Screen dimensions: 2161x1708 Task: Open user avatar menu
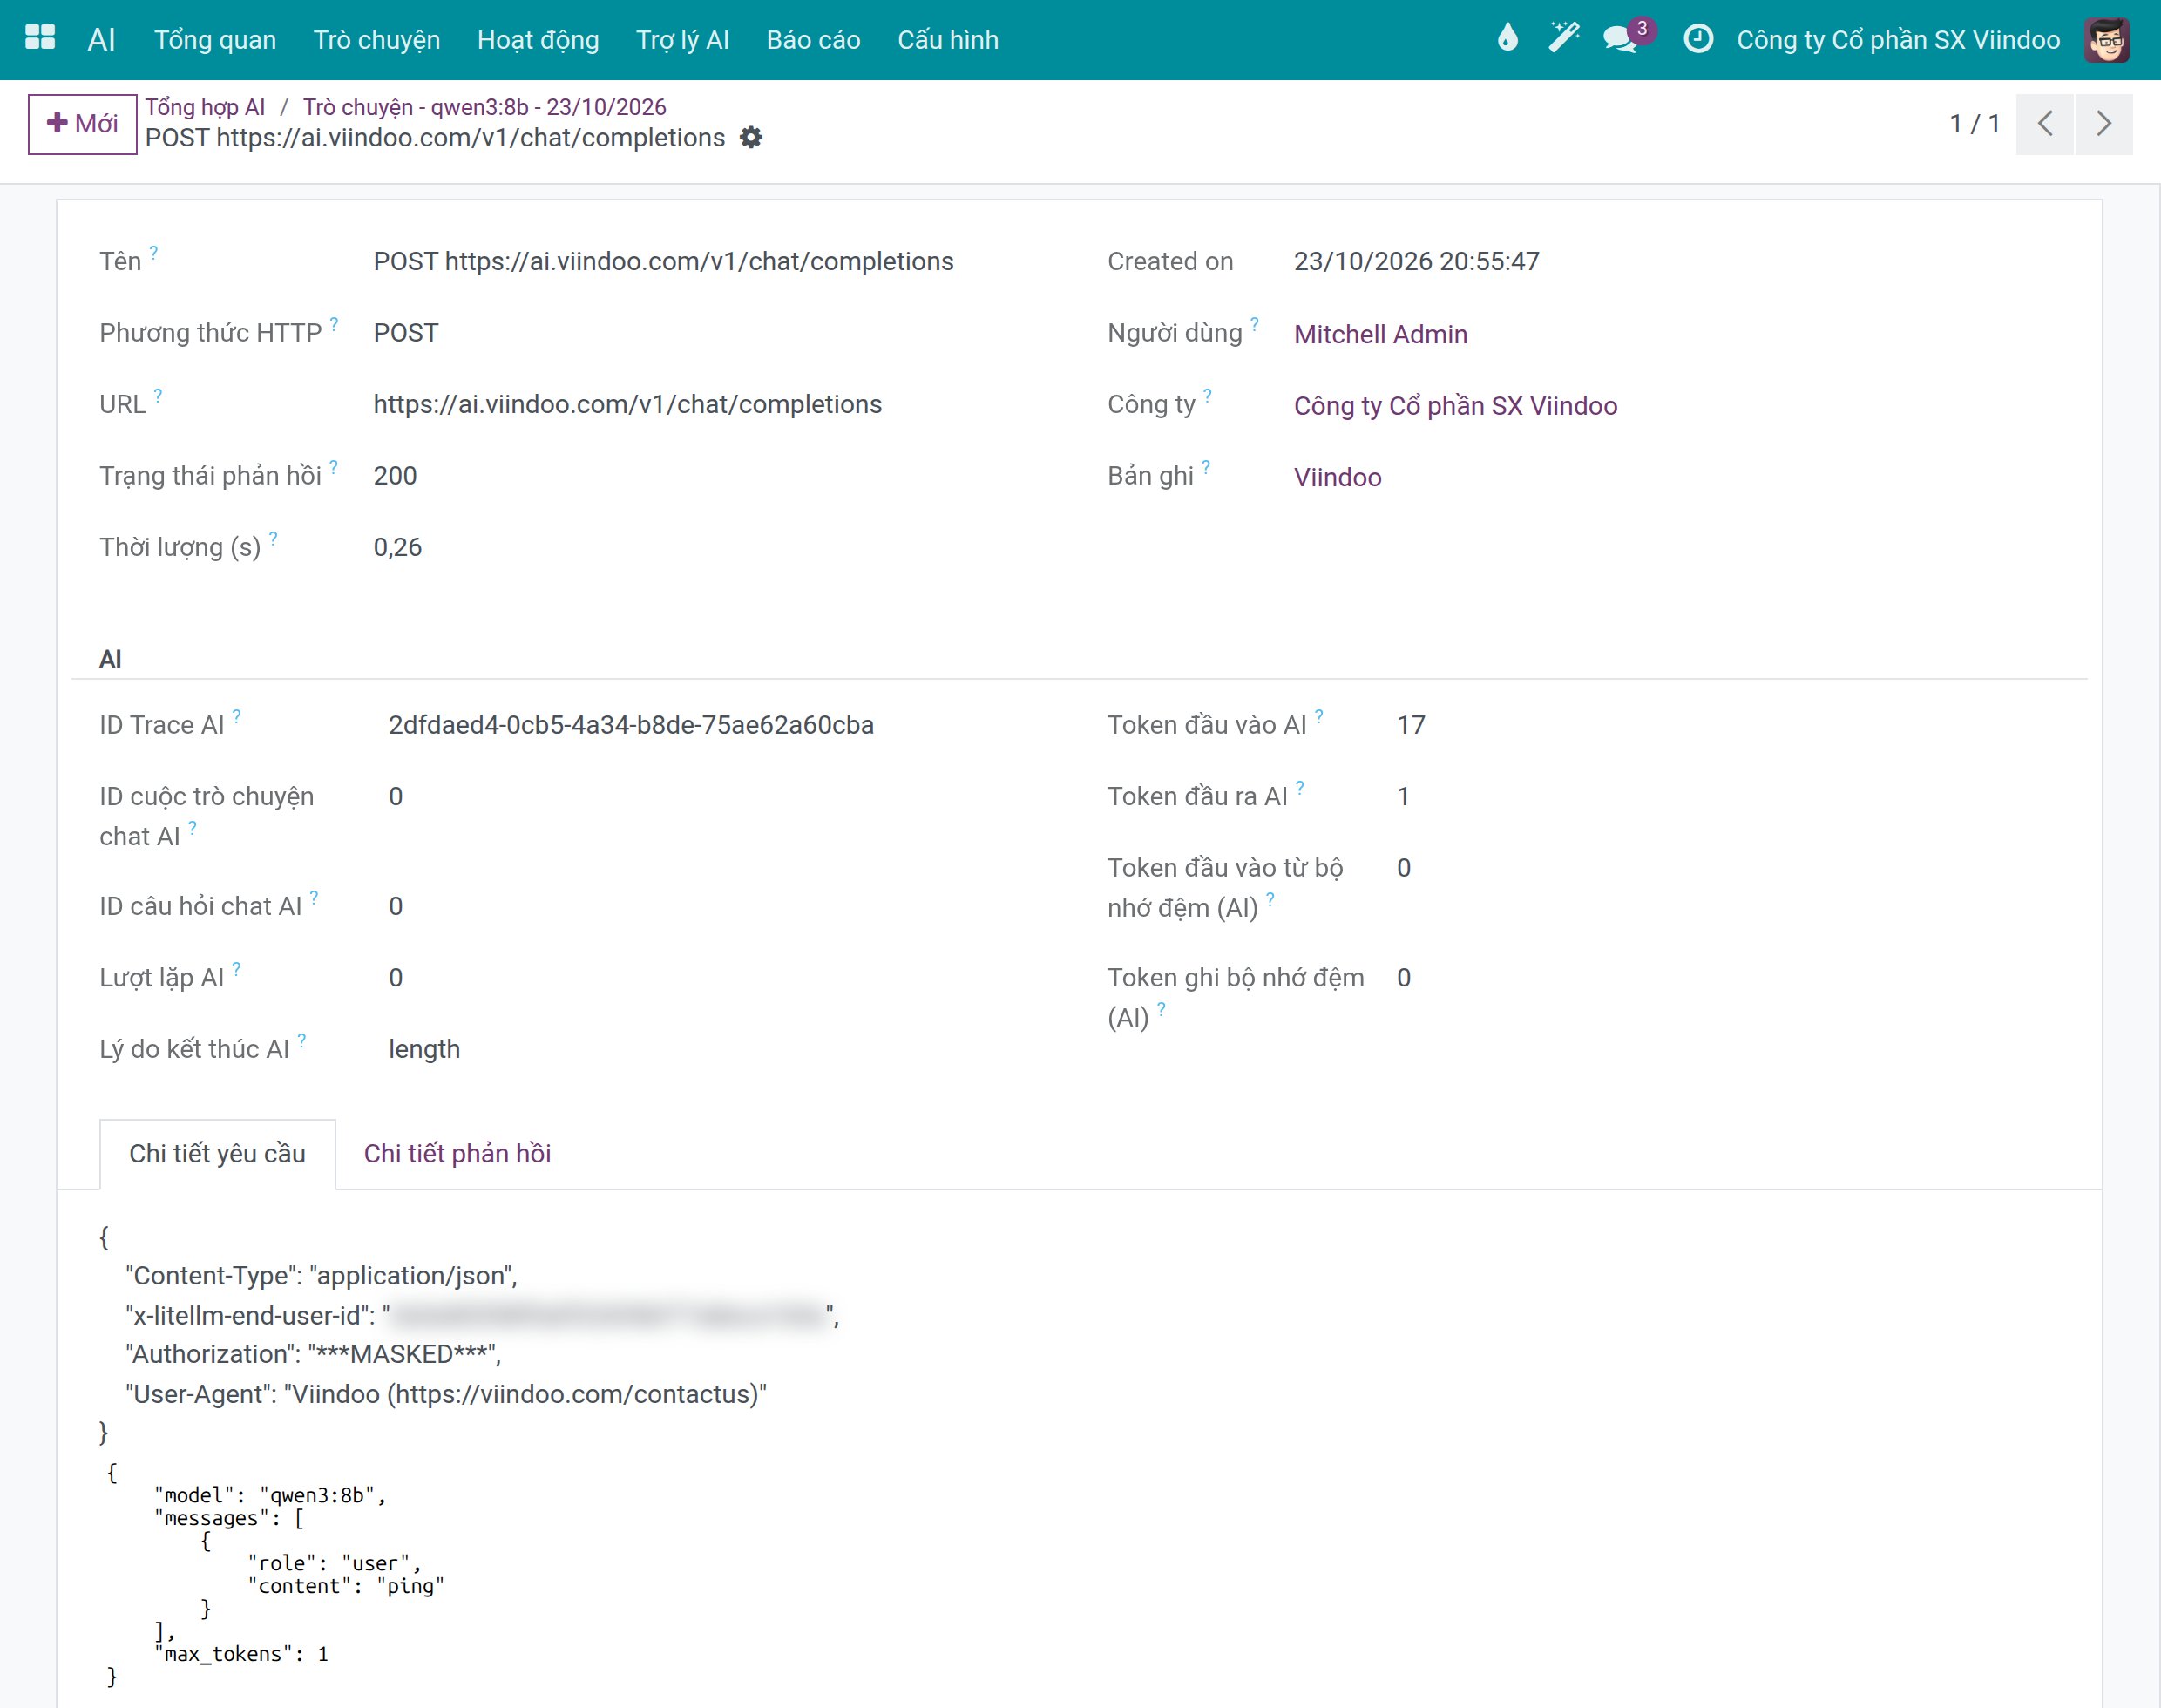point(2107,39)
